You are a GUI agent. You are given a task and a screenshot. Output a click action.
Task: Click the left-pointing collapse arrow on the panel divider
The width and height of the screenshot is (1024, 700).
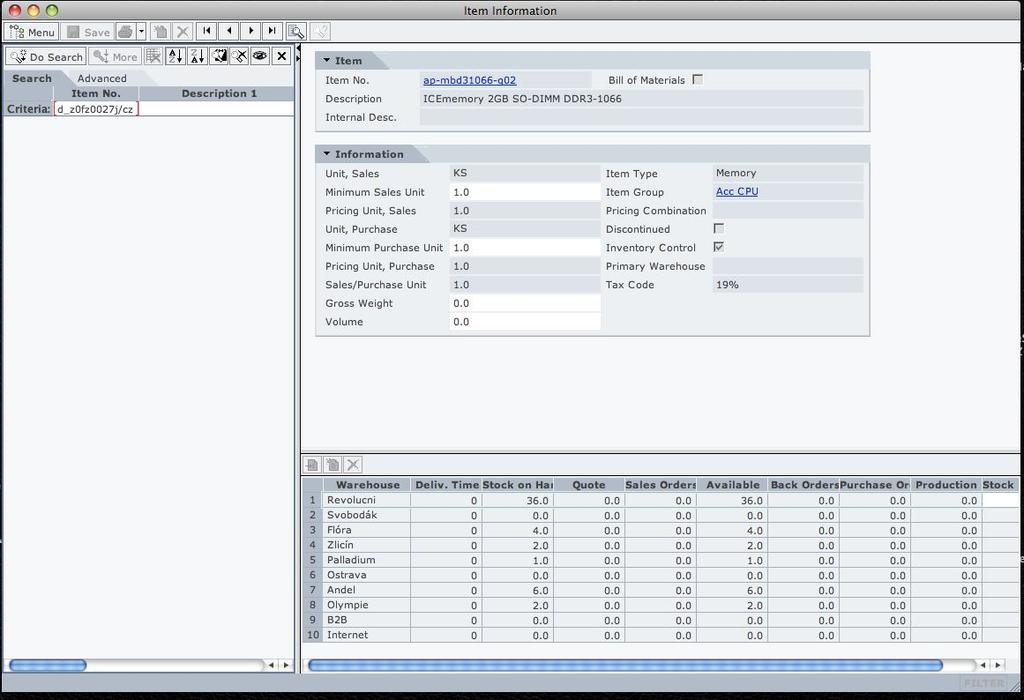click(298, 48)
